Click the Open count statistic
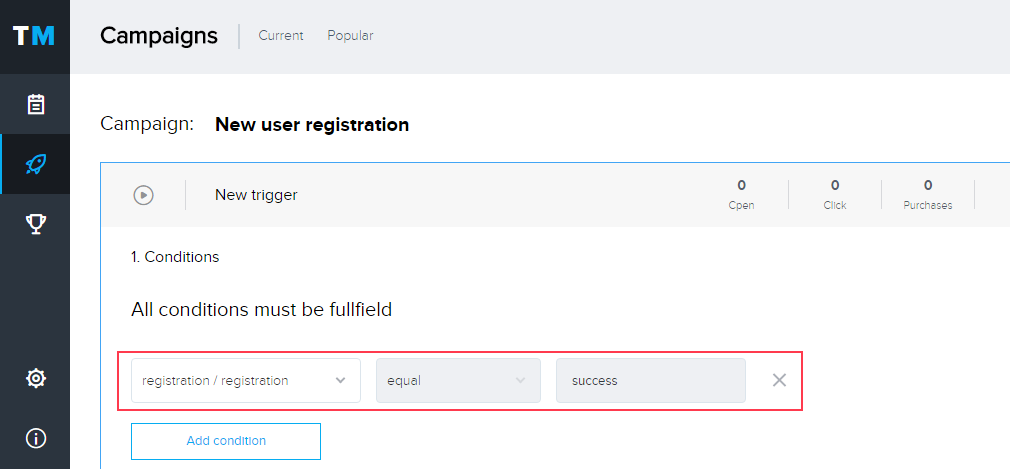 tap(741, 195)
